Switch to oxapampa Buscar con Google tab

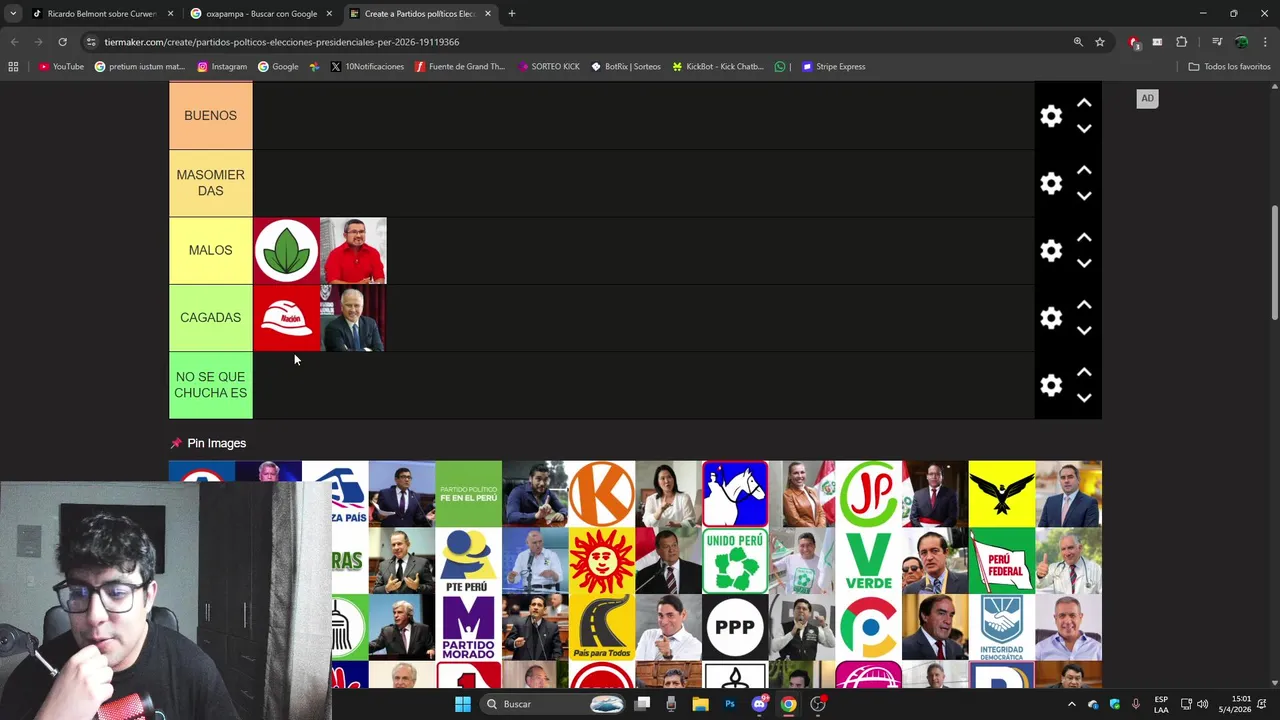[260, 14]
